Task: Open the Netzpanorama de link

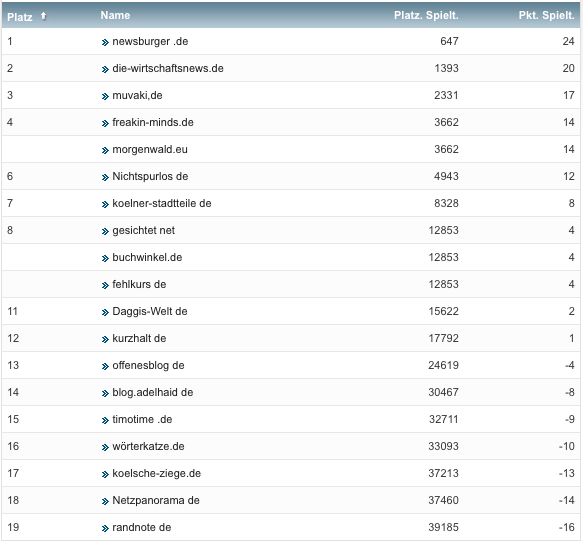Action: (156, 500)
